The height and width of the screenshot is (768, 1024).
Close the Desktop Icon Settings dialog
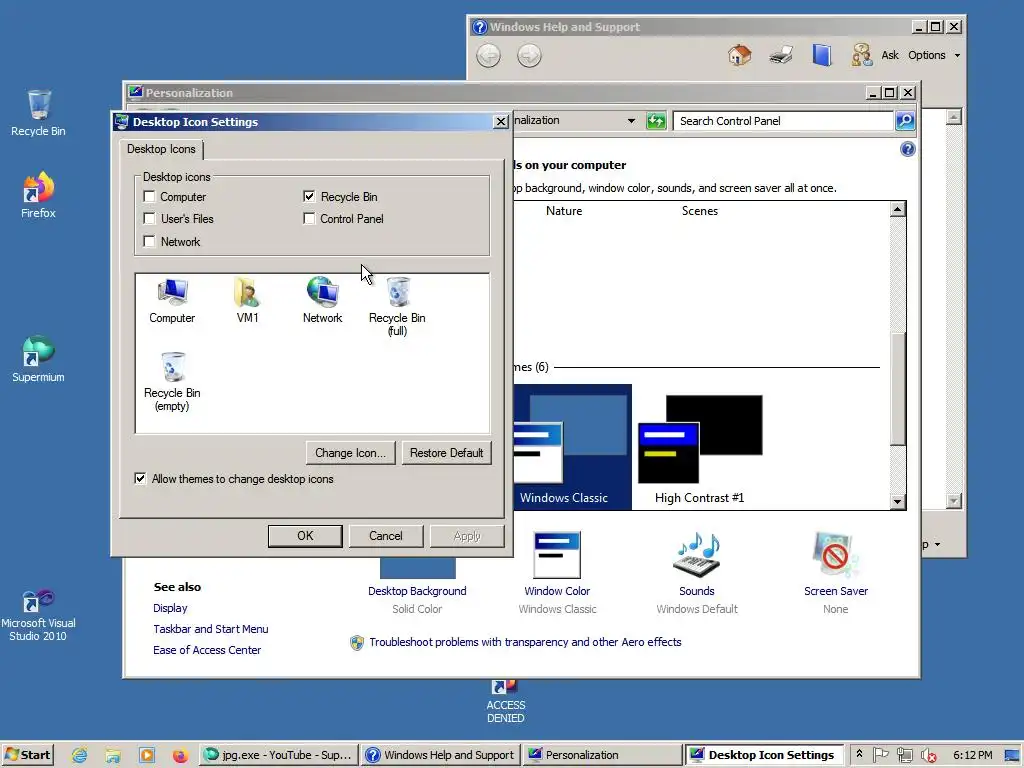pyautogui.click(x=500, y=121)
